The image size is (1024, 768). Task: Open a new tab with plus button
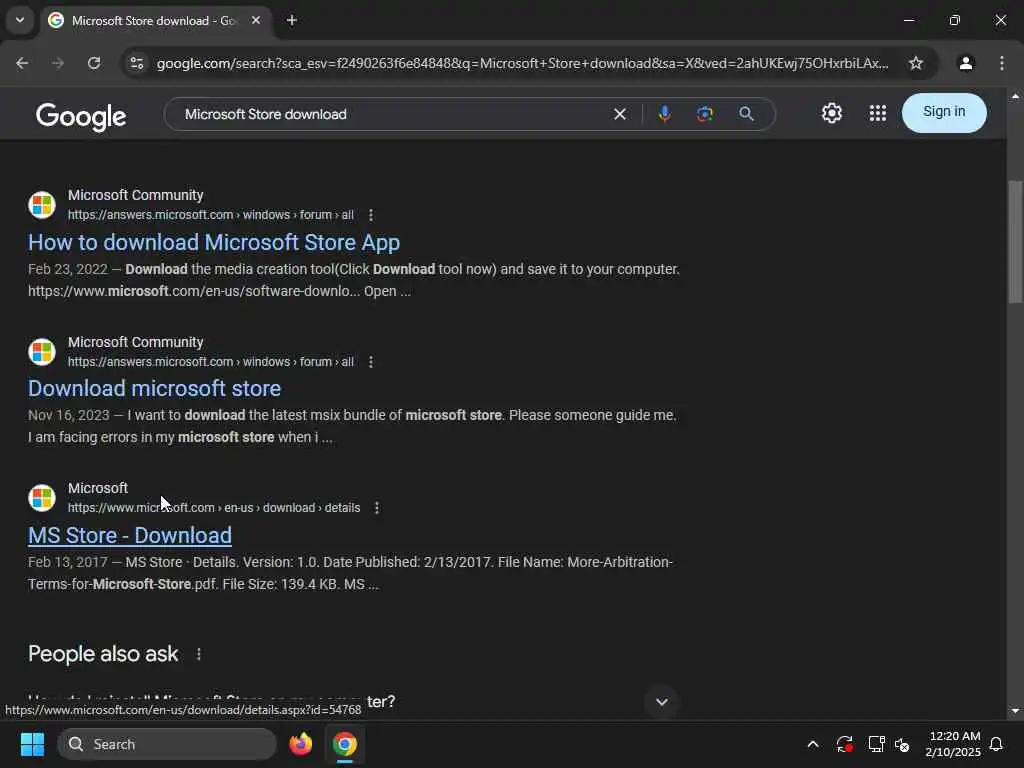(292, 20)
